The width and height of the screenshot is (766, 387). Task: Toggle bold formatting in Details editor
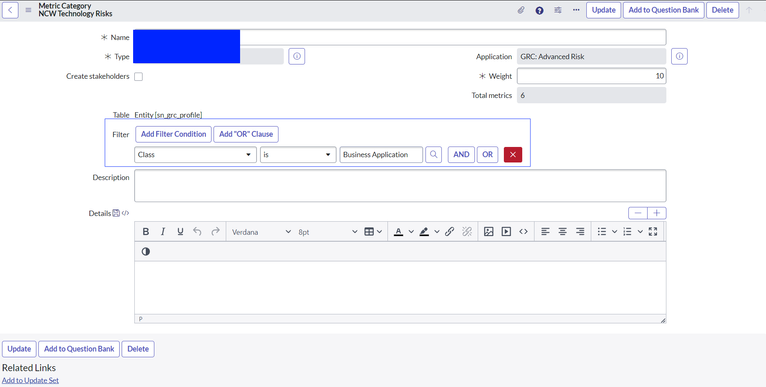pos(146,232)
